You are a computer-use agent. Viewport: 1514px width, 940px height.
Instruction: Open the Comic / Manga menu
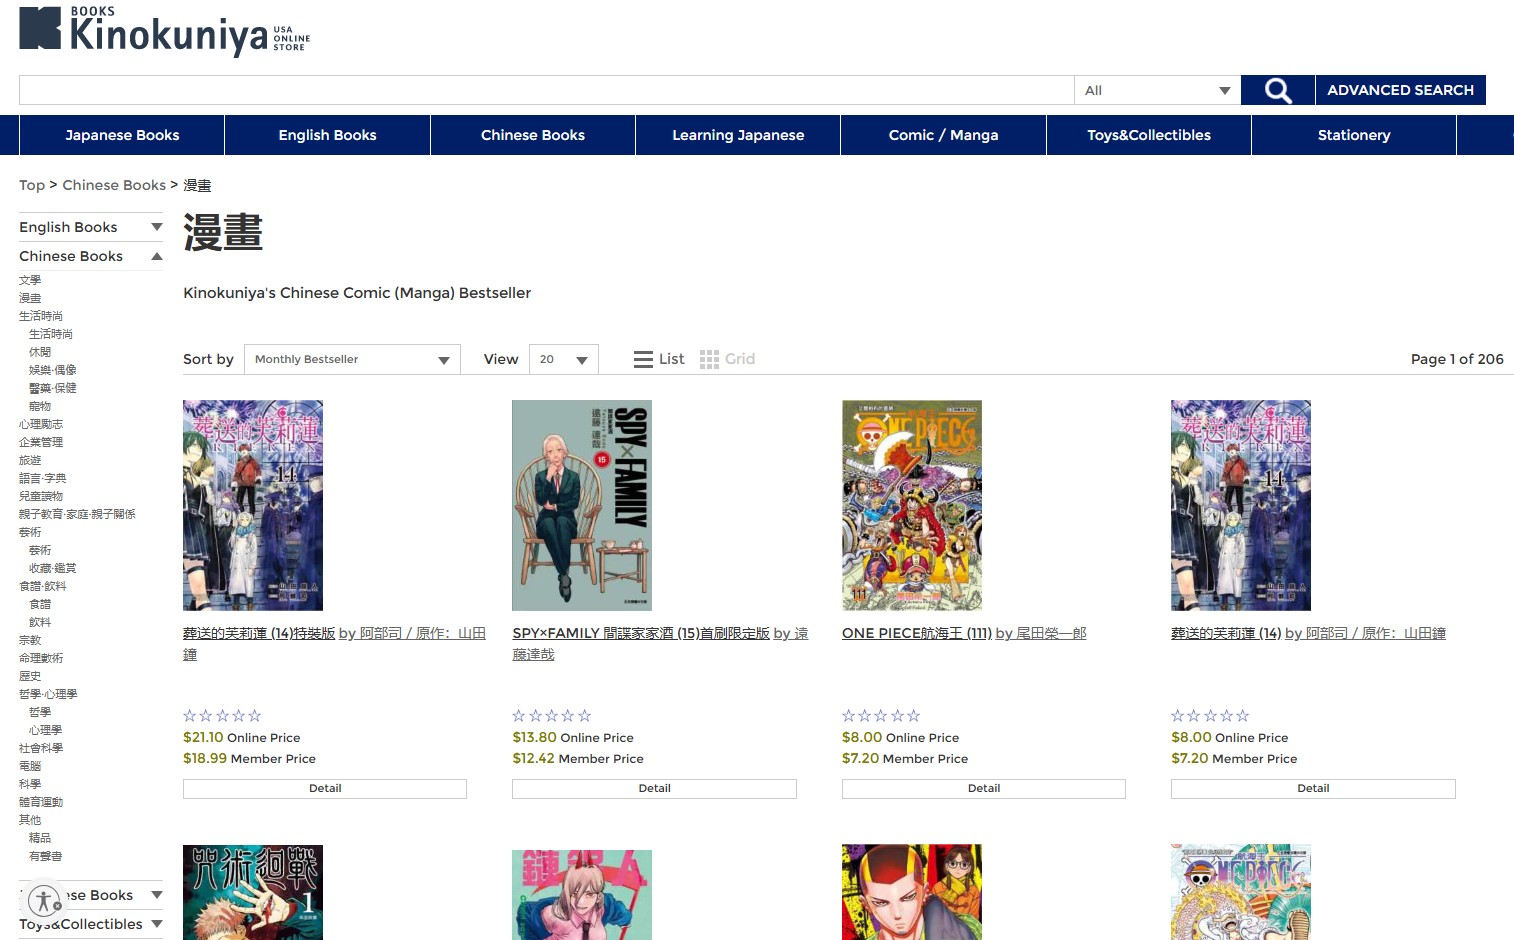click(943, 135)
